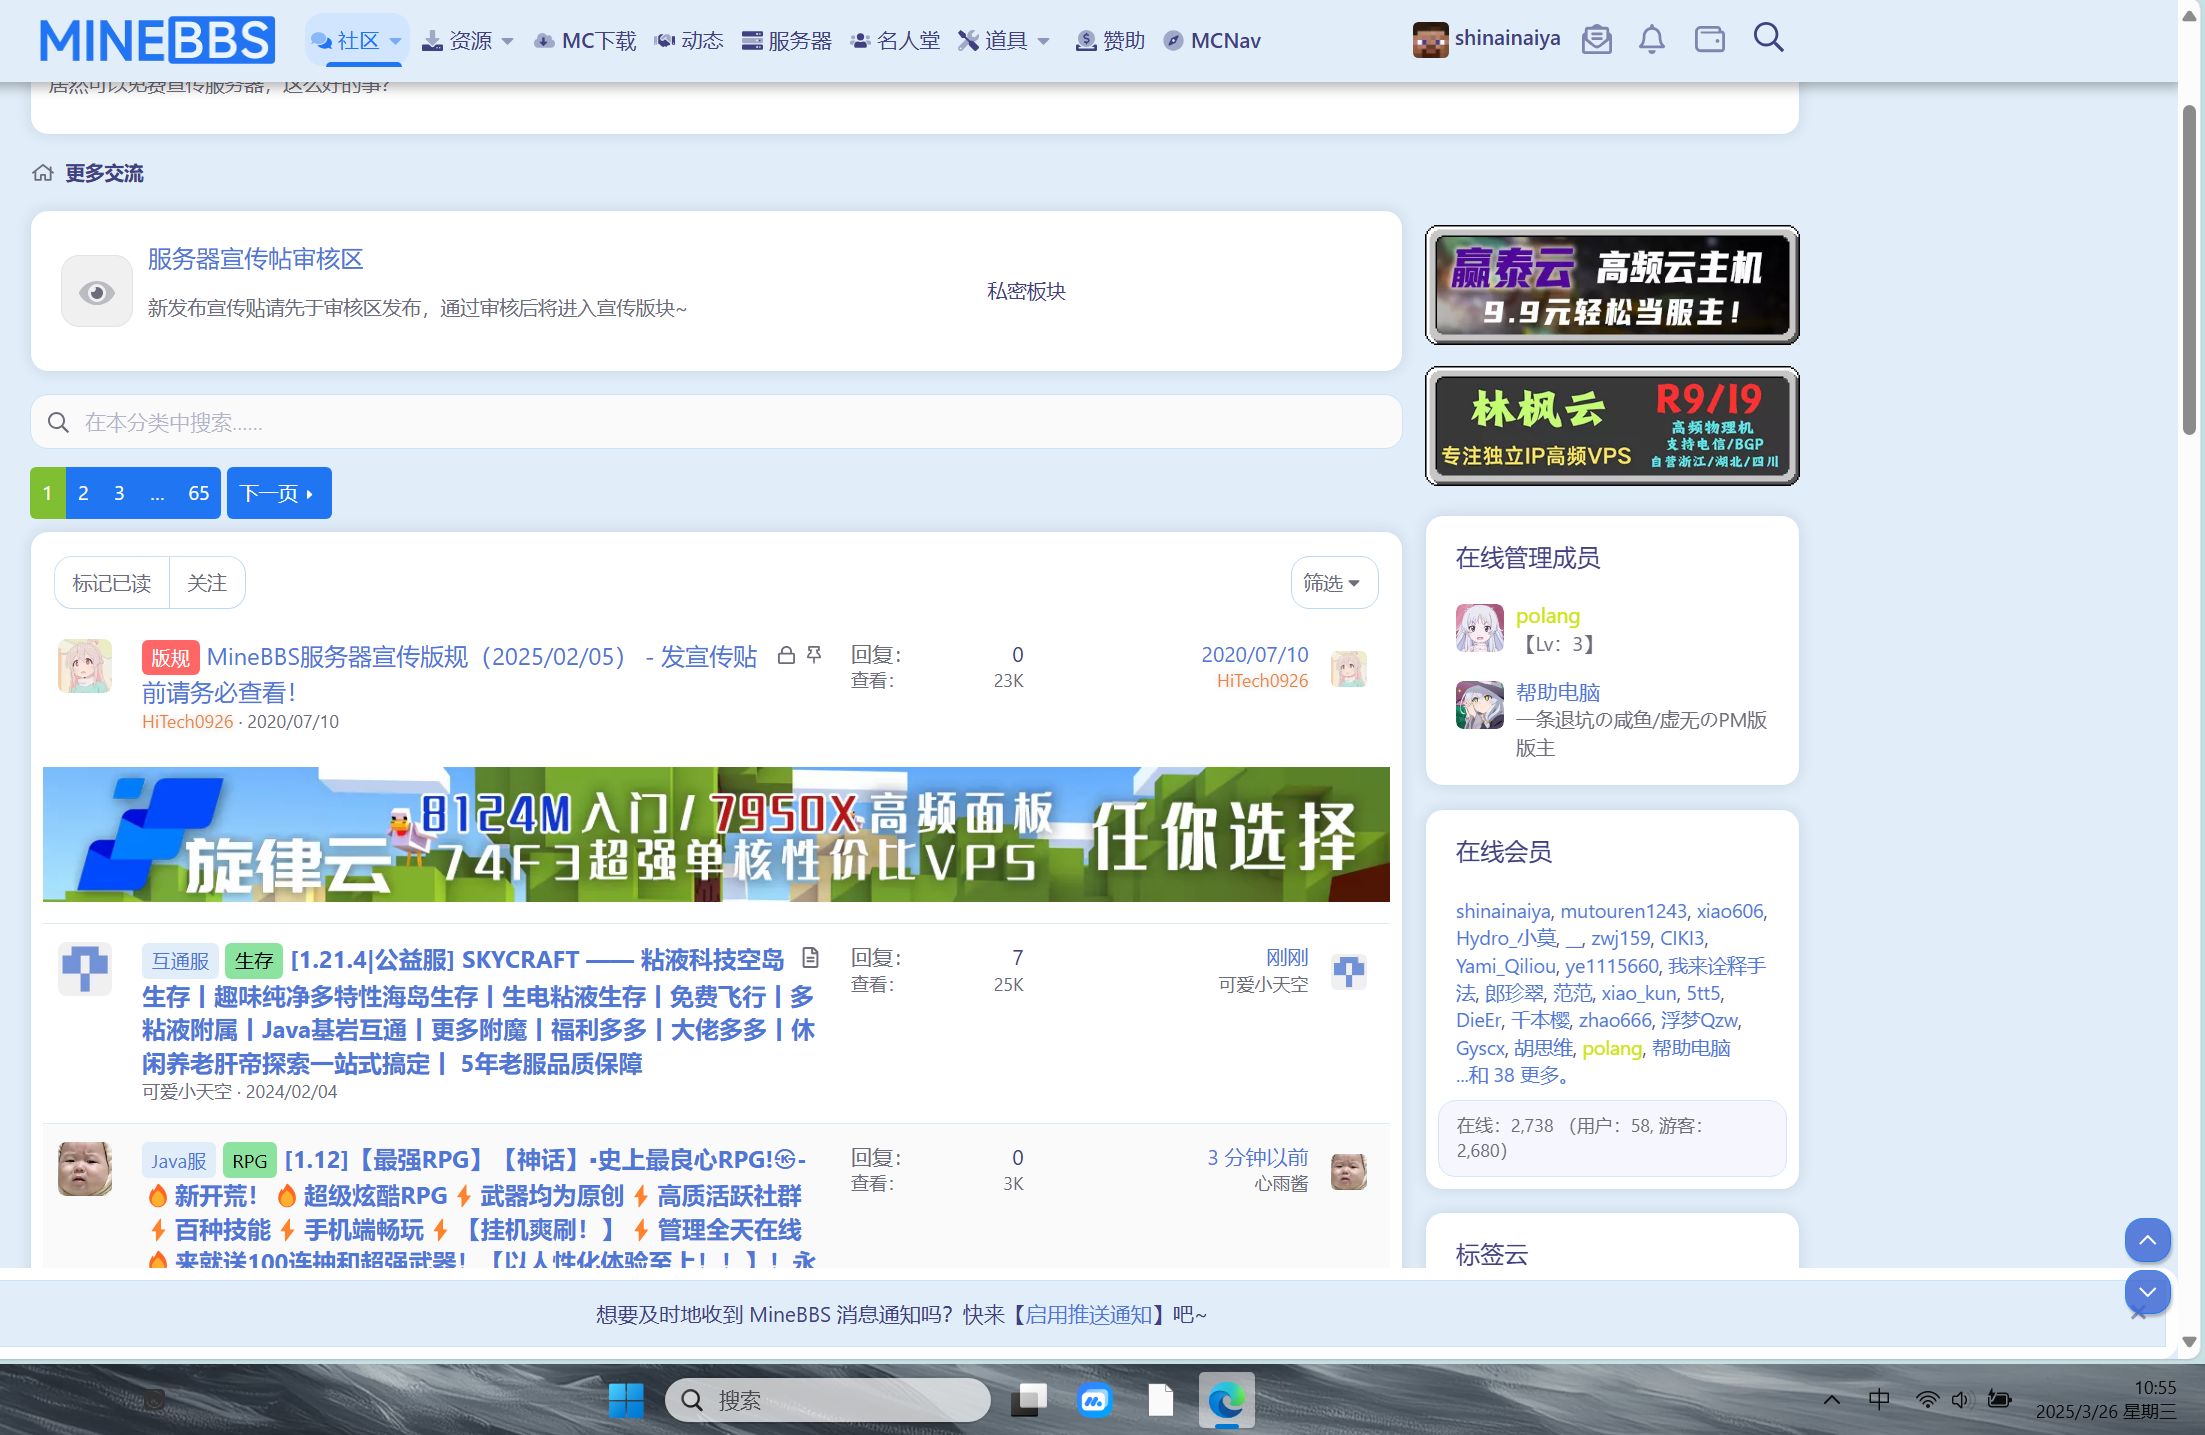Click polang avatar in online staff
Screen dimensions: 2205x1435
click(x=1480, y=628)
